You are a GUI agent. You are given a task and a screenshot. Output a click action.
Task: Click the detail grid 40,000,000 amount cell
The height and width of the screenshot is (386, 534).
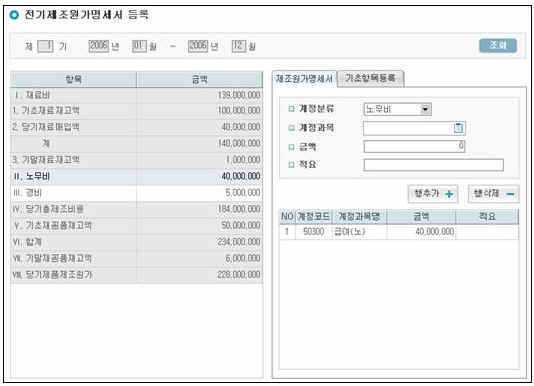click(421, 232)
